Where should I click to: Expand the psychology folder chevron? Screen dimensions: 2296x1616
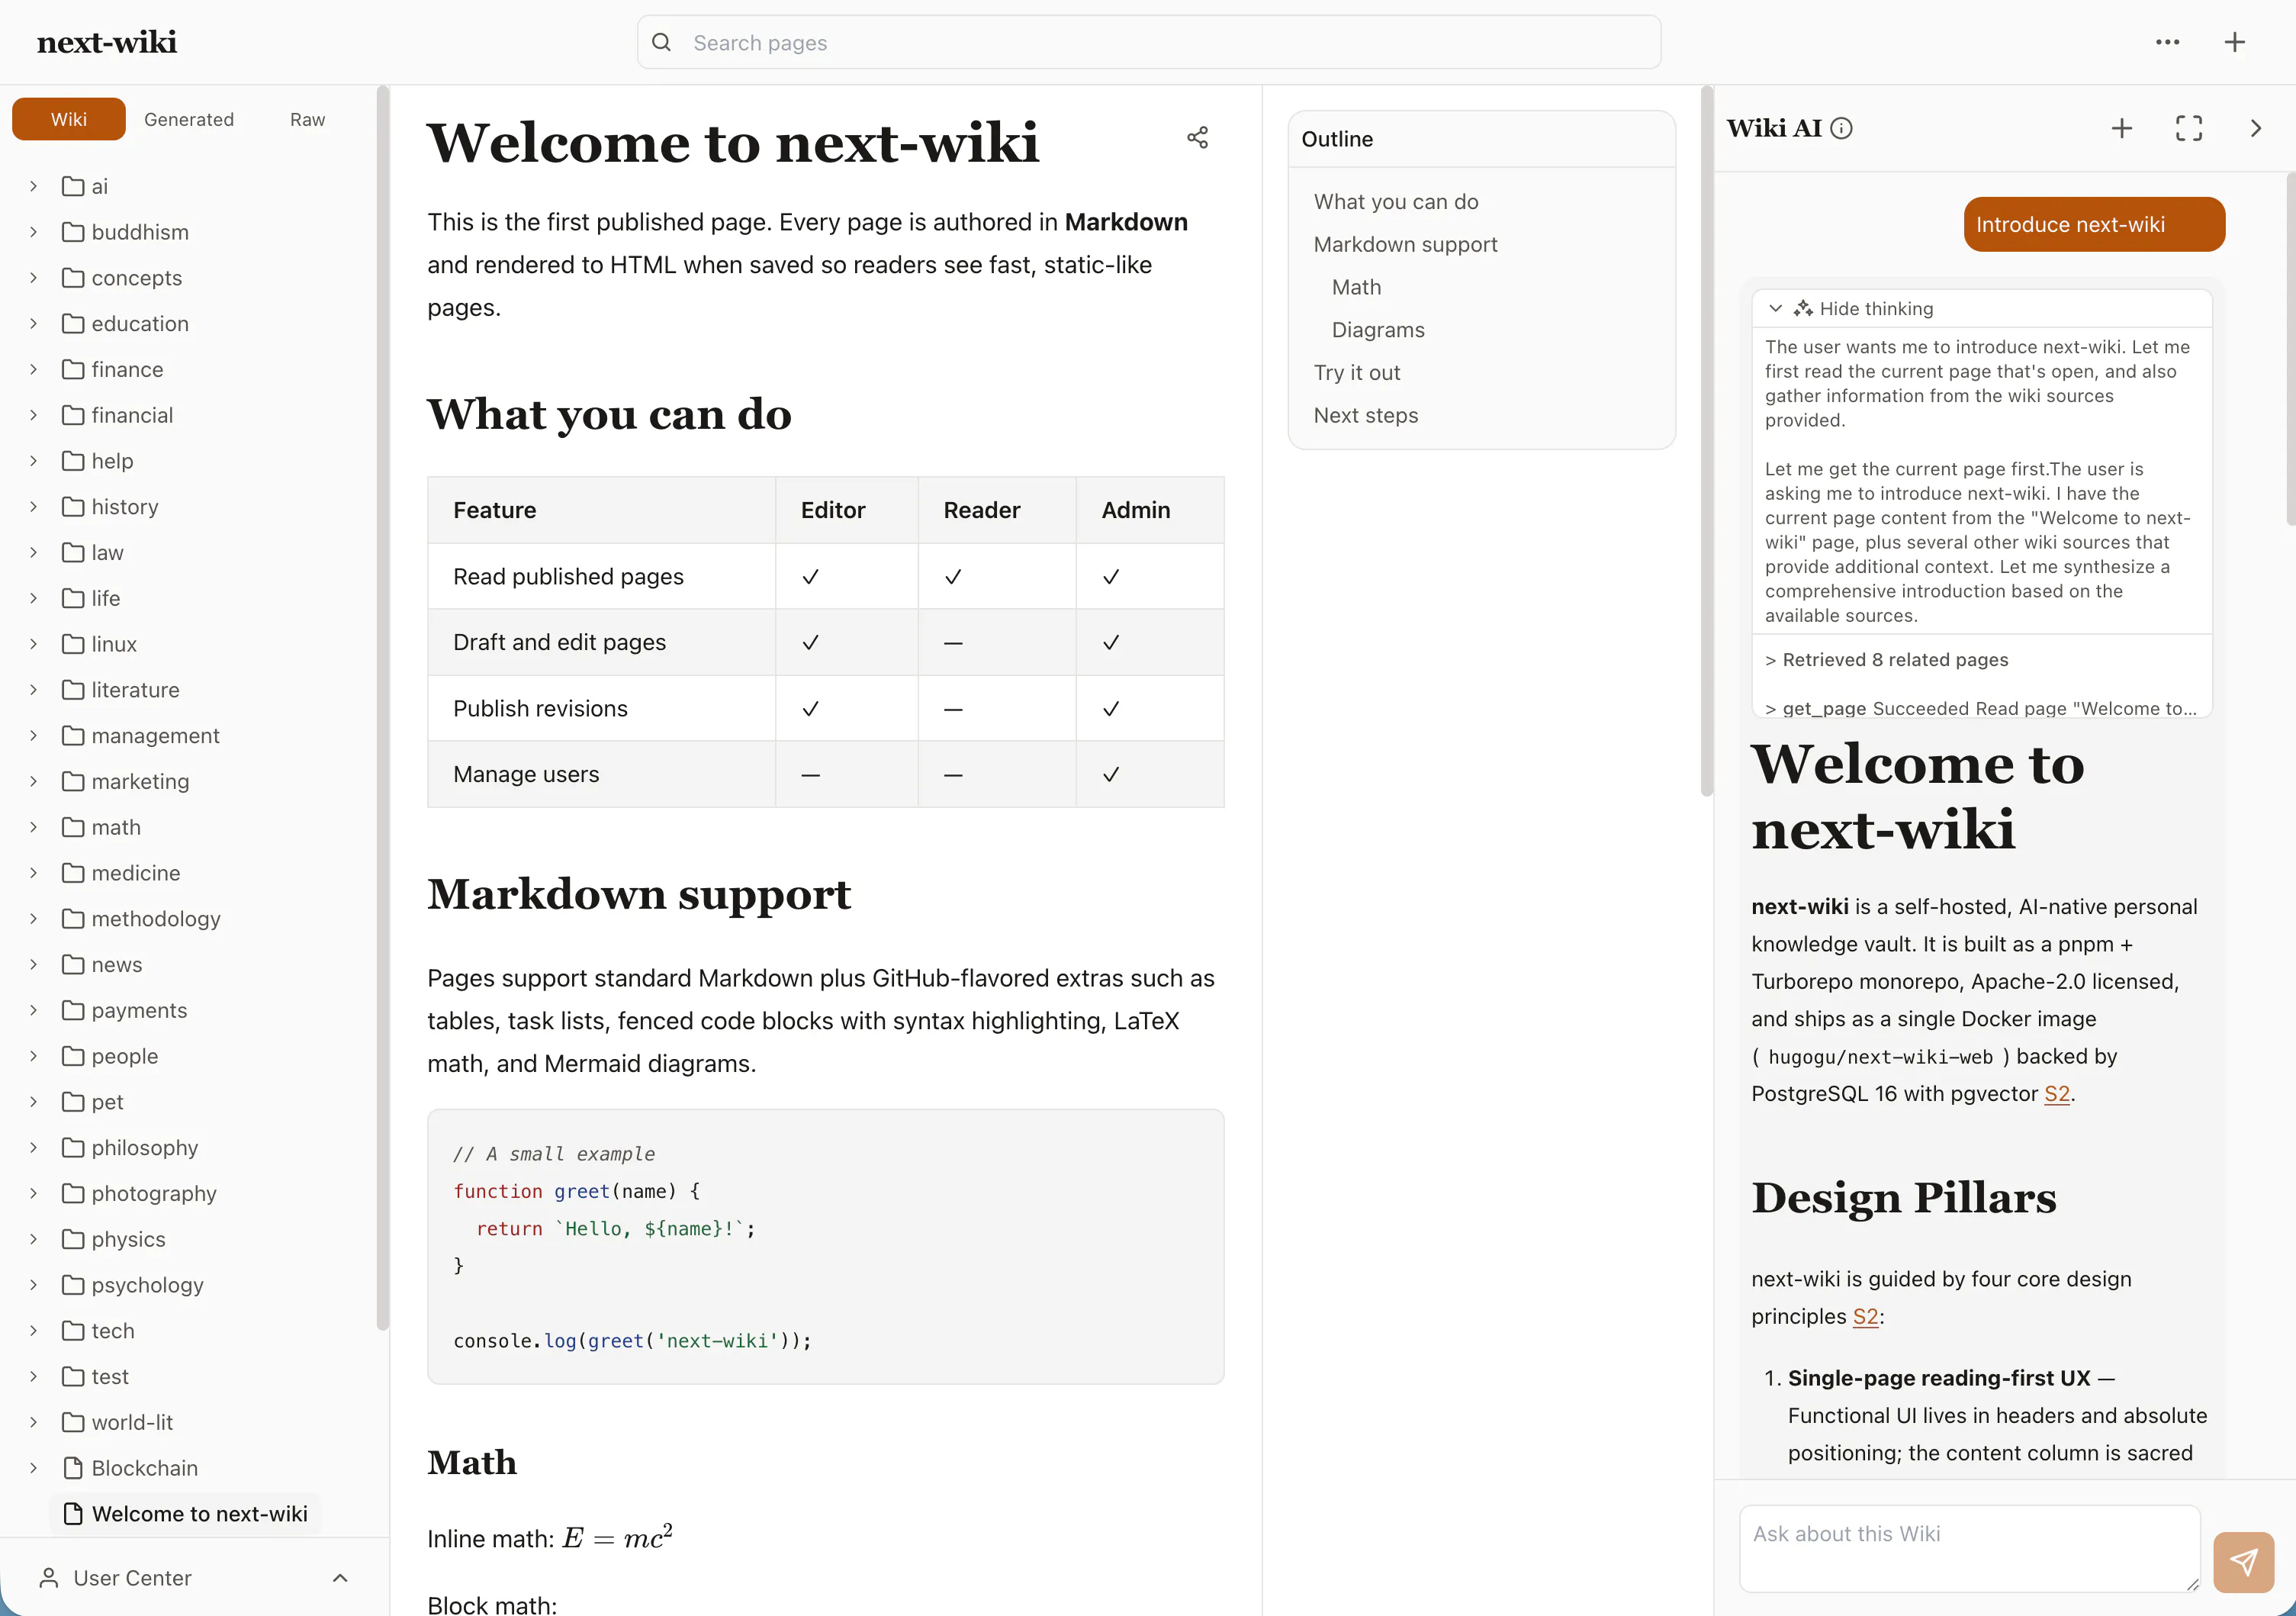pyautogui.click(x=33, y=1285)
